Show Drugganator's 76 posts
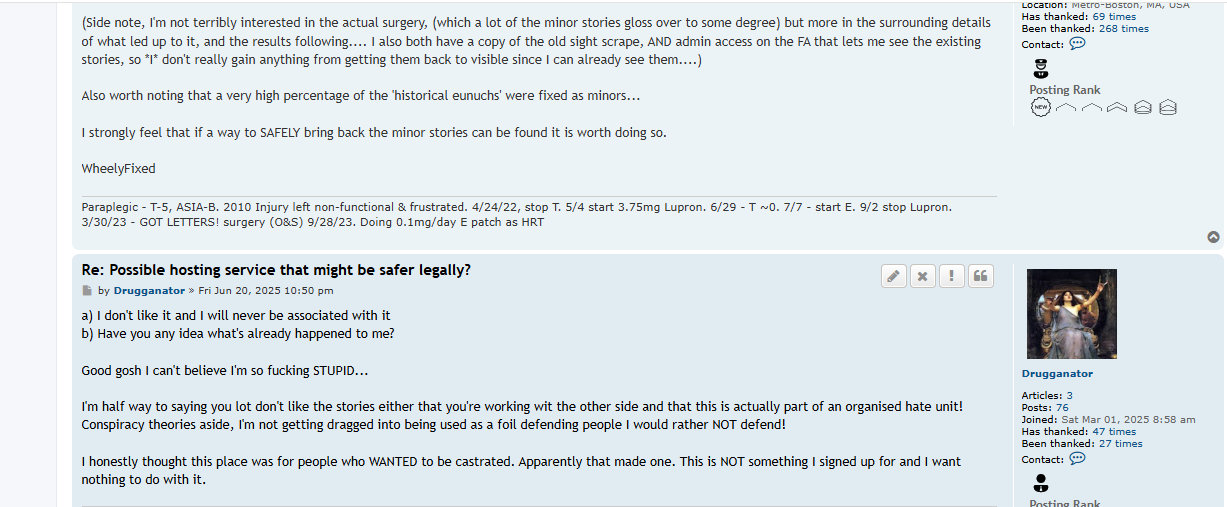 pyautogui.click(x=1062, y=408)
